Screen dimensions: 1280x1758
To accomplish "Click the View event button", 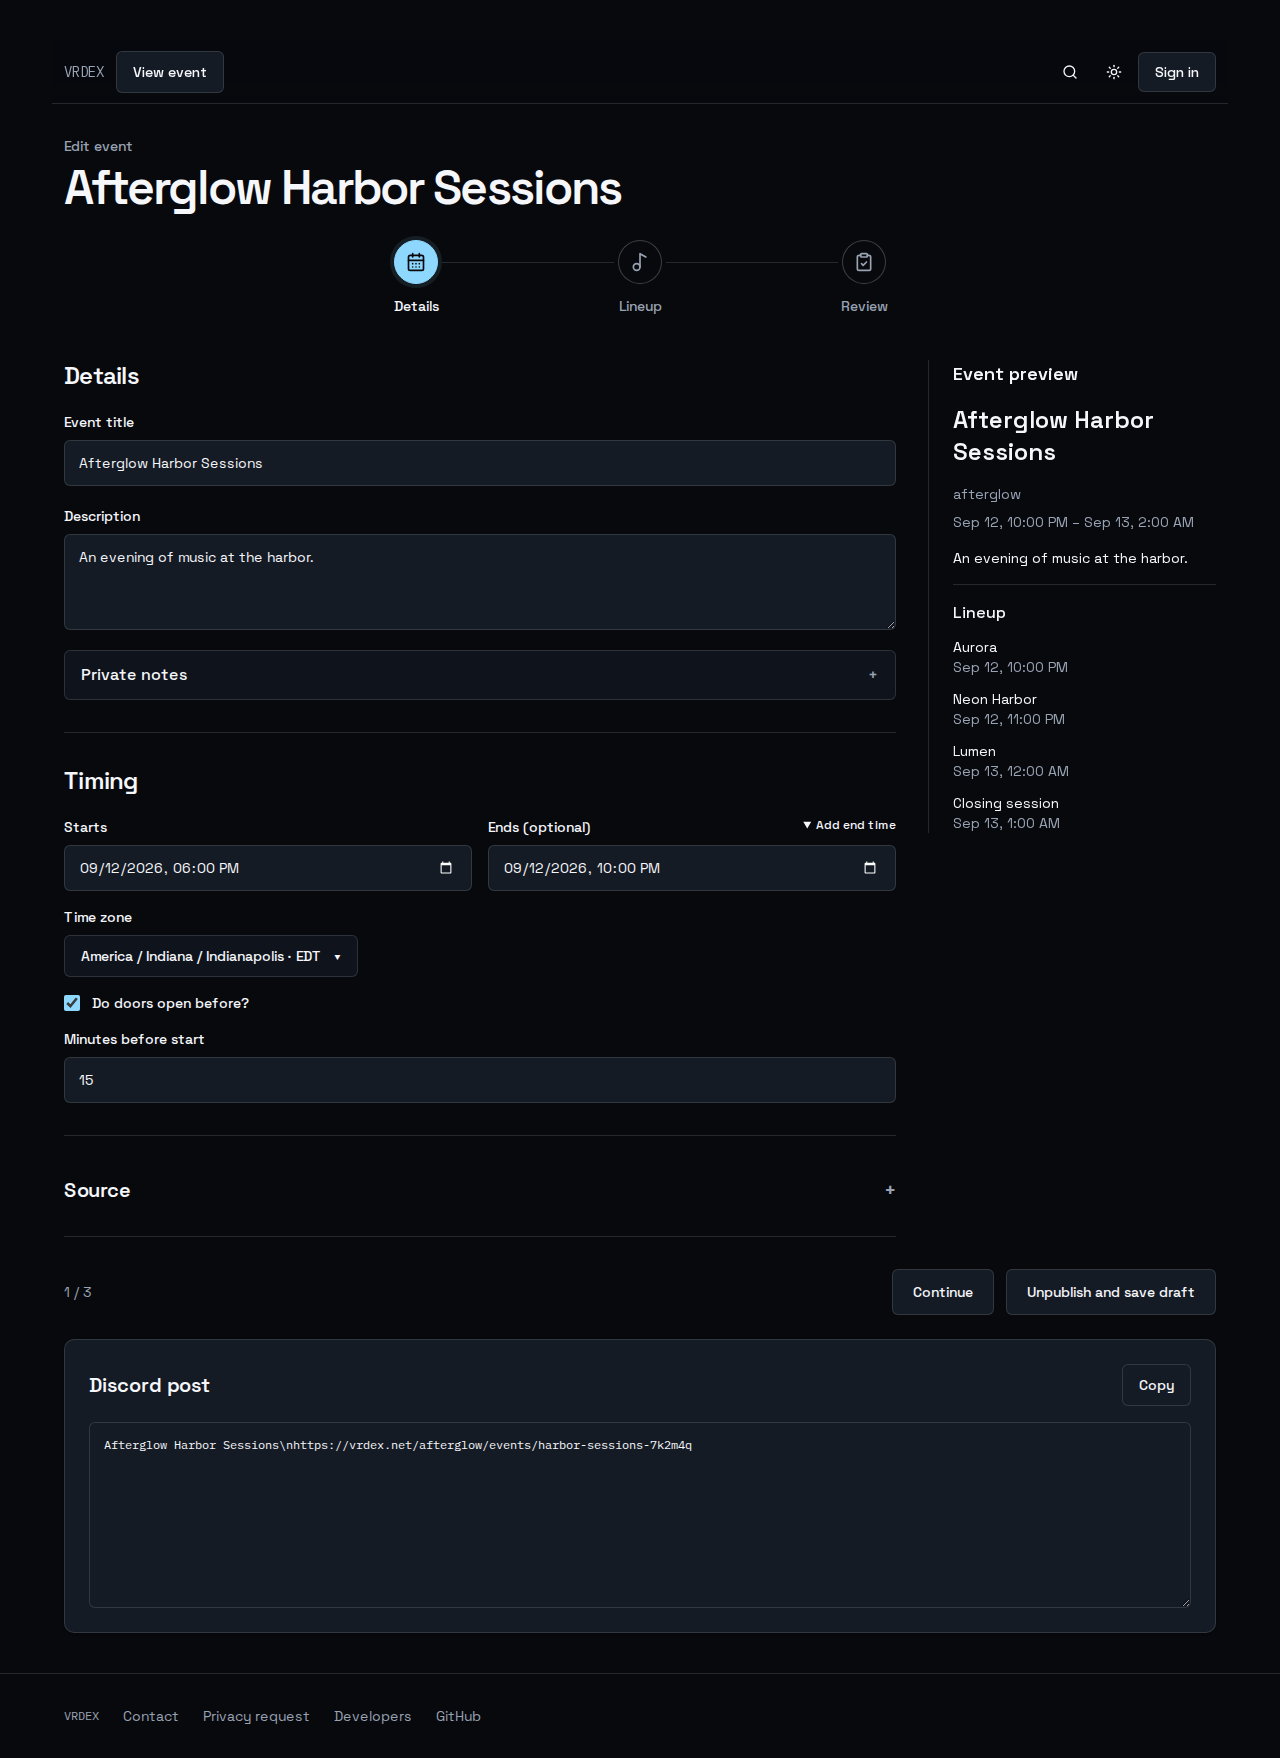I will [x=170, y=72].
